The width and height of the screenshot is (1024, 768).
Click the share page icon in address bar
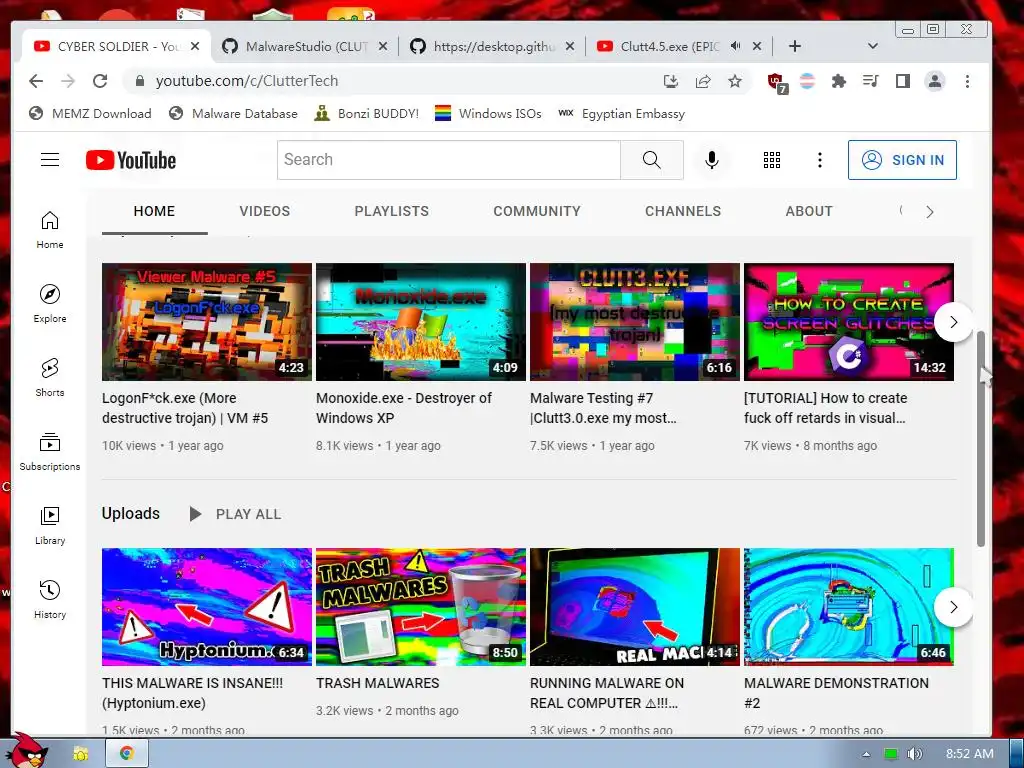pyautogui.click(x=703, y=81)
